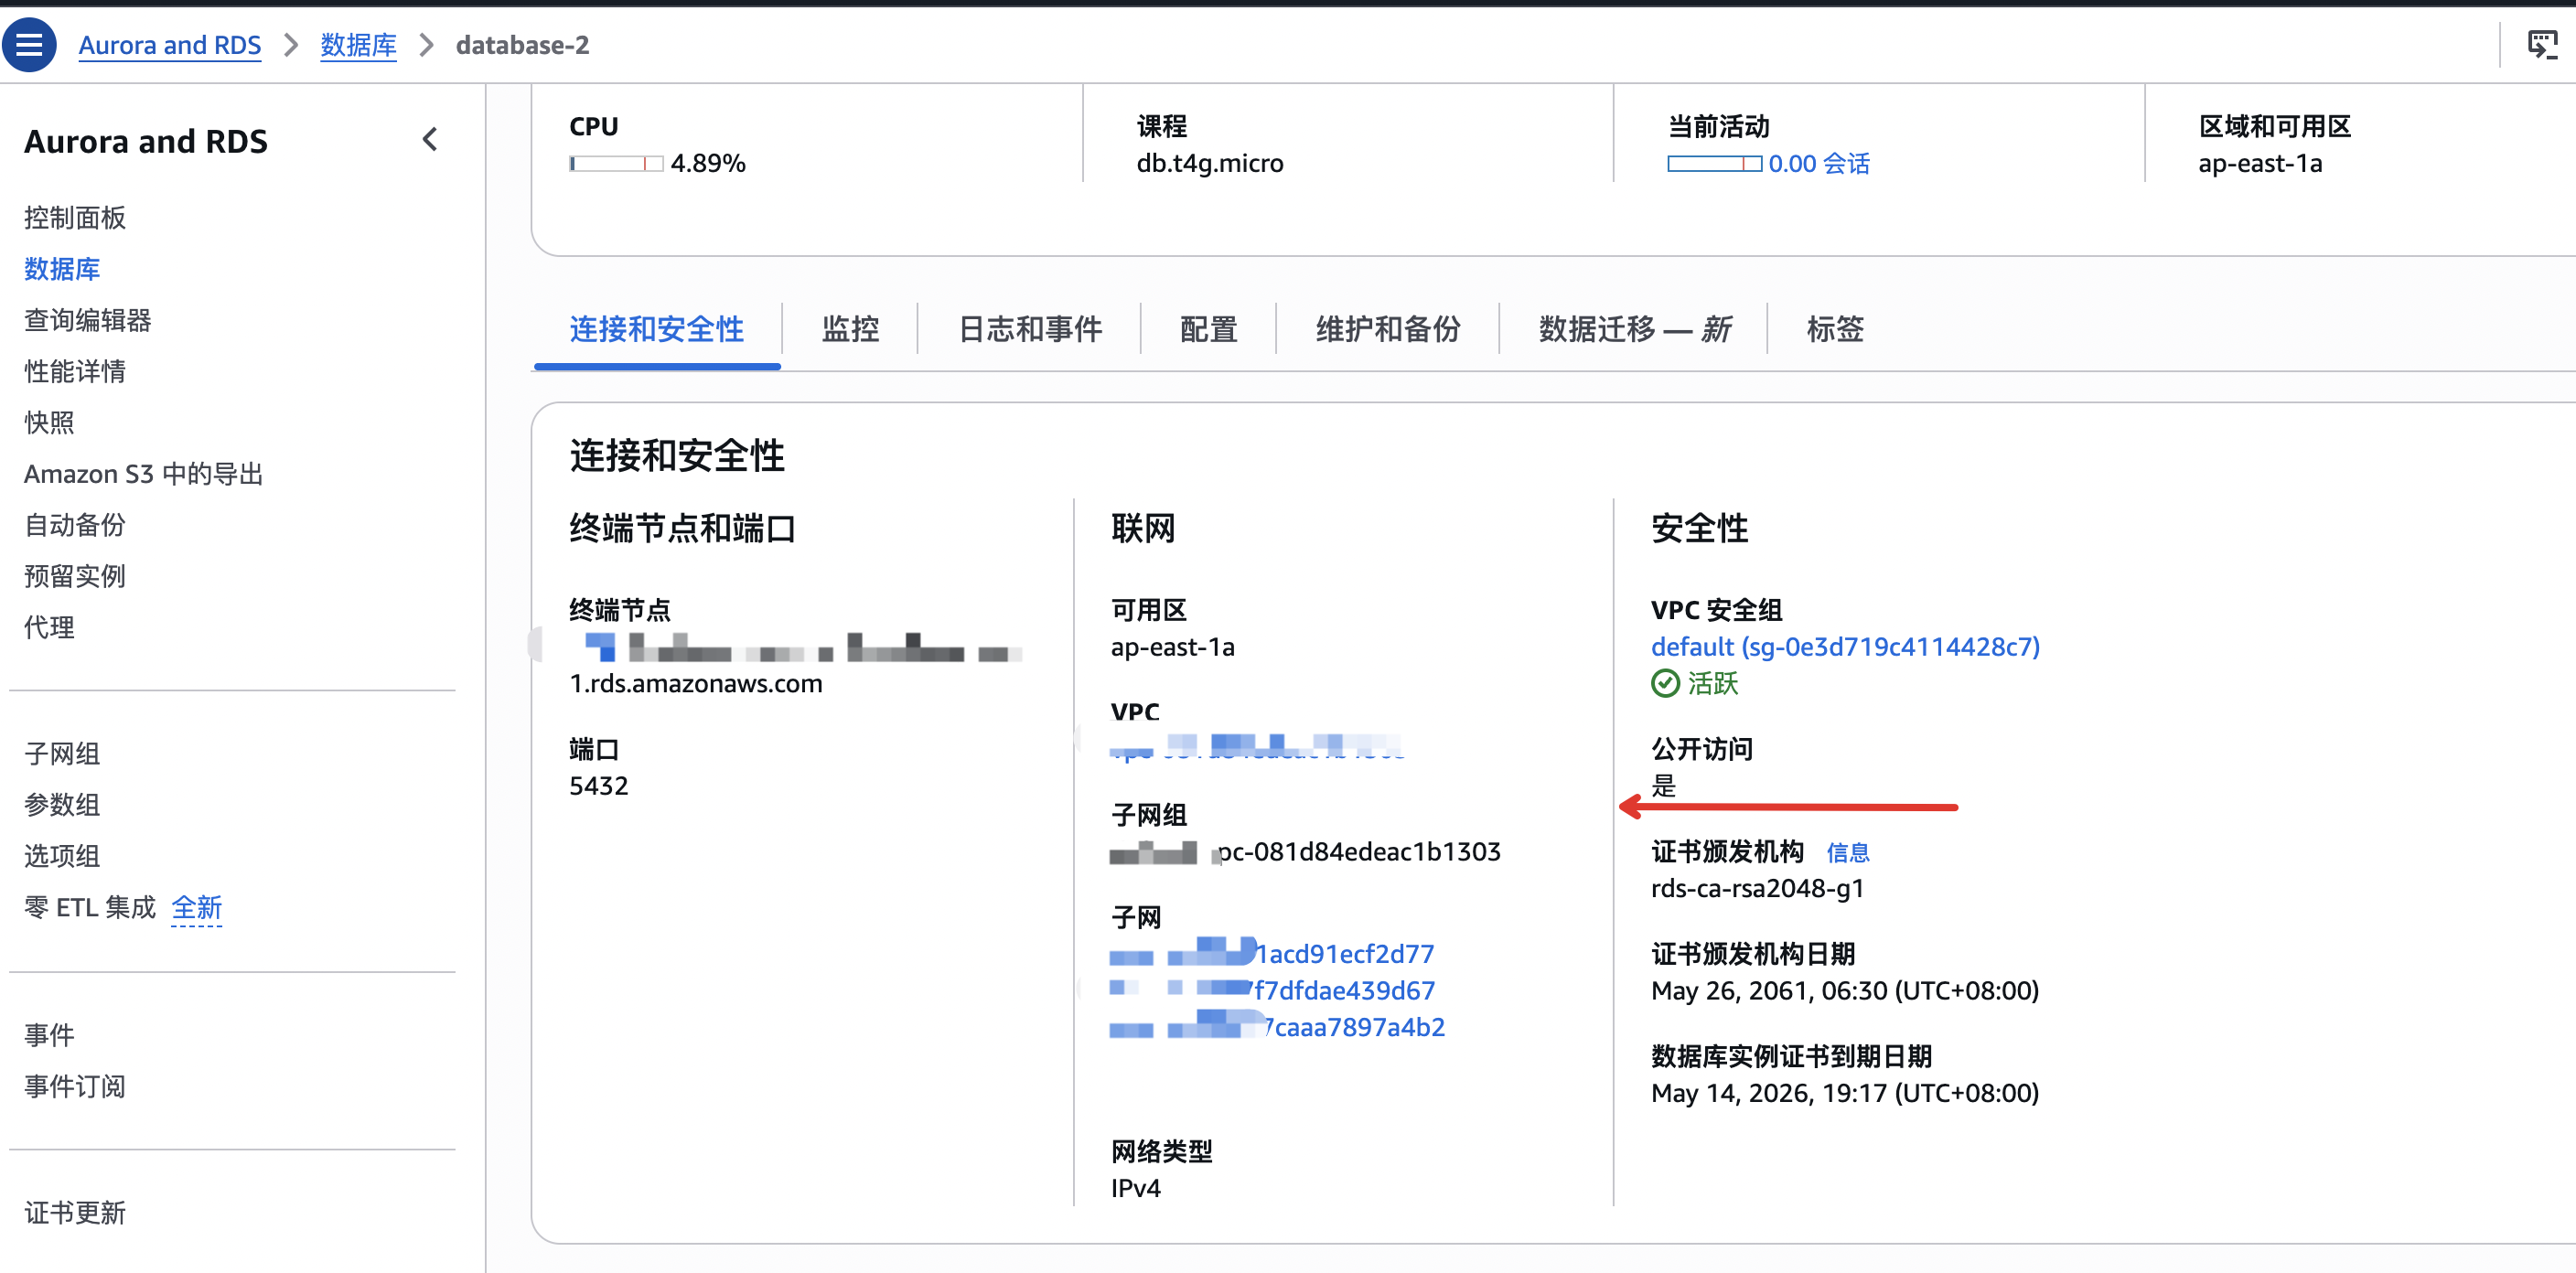Click the 当前活动 sessions bar

1714,164
